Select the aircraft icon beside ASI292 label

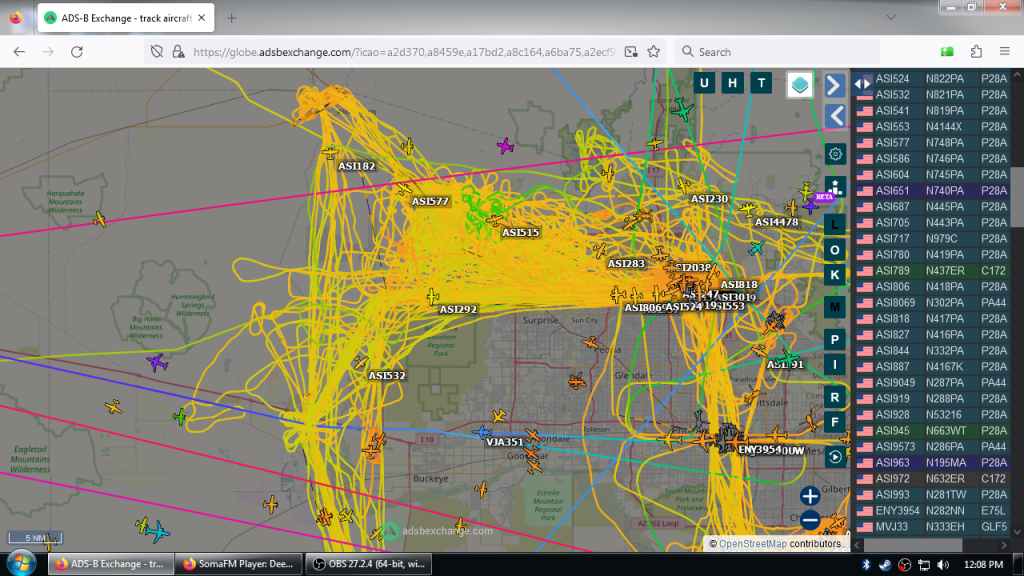tap(432, 298)
